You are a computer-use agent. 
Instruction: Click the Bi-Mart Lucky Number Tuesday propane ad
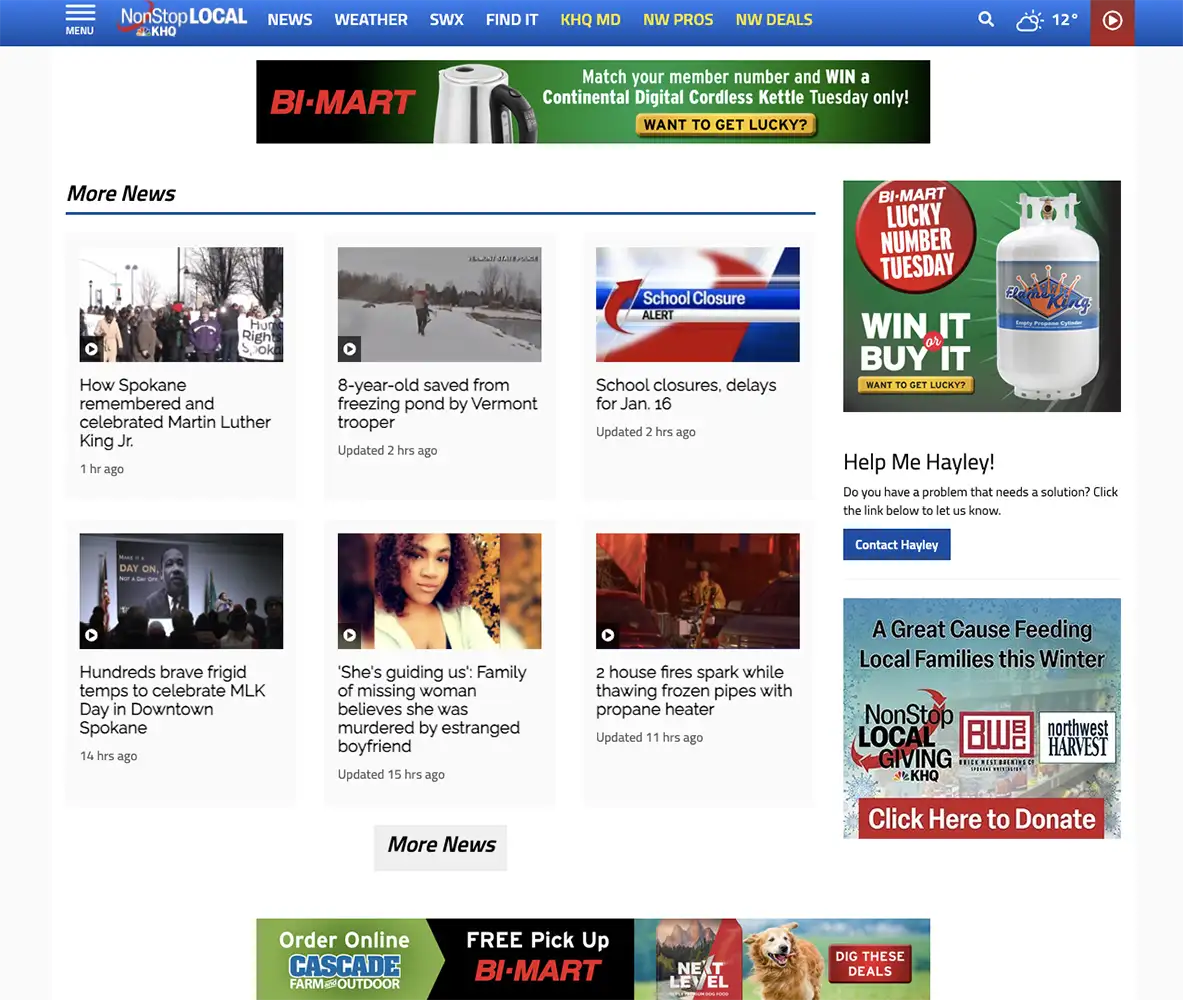pyautogui.click(x=982, y=296)
